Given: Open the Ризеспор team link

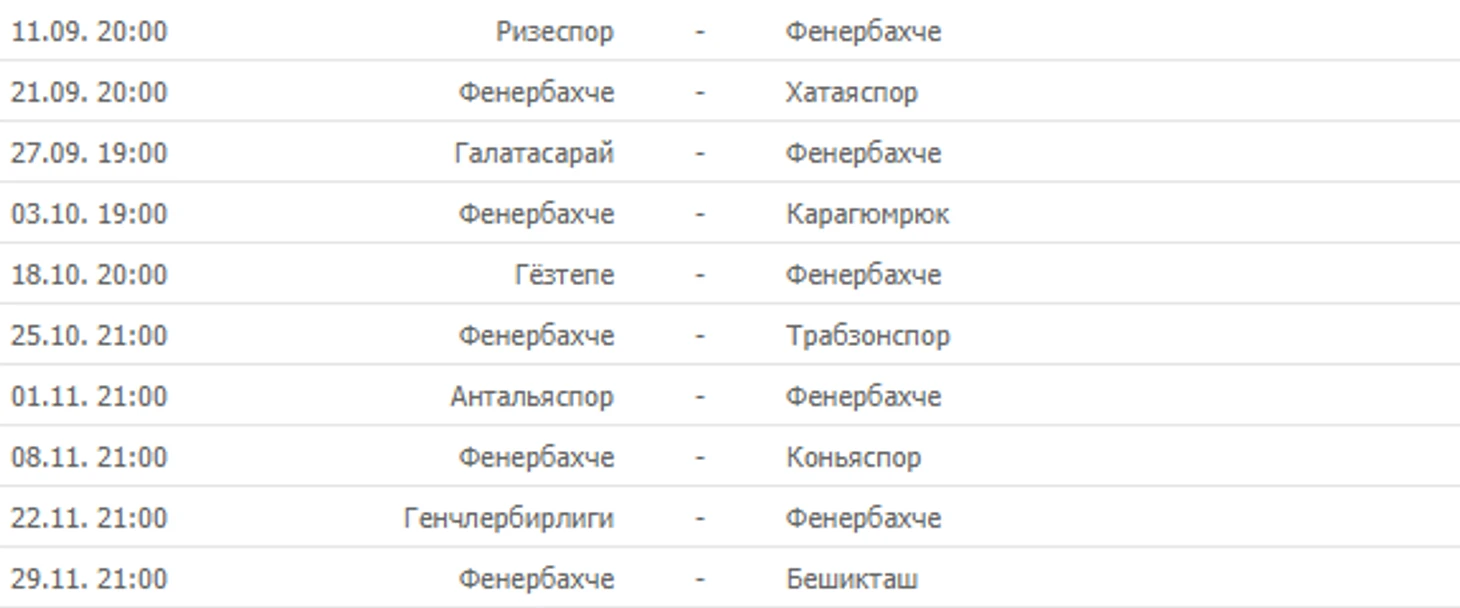Looking at the screenshot, I should coord(555,32).
